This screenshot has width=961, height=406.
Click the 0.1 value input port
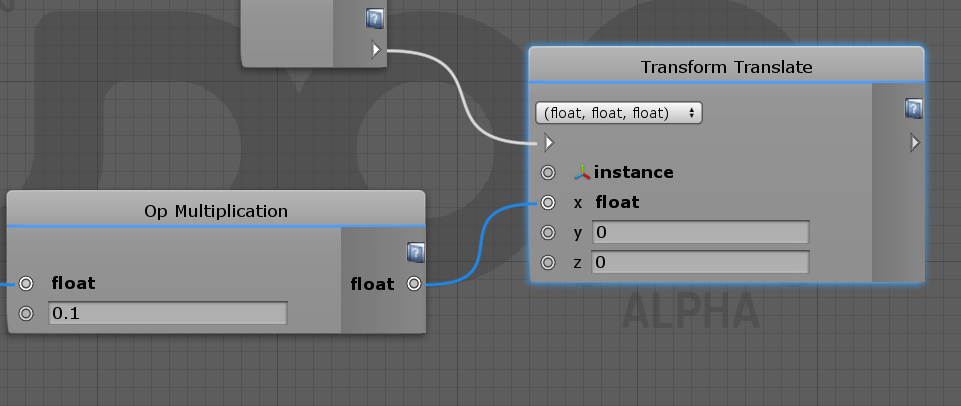pos(26,313)
